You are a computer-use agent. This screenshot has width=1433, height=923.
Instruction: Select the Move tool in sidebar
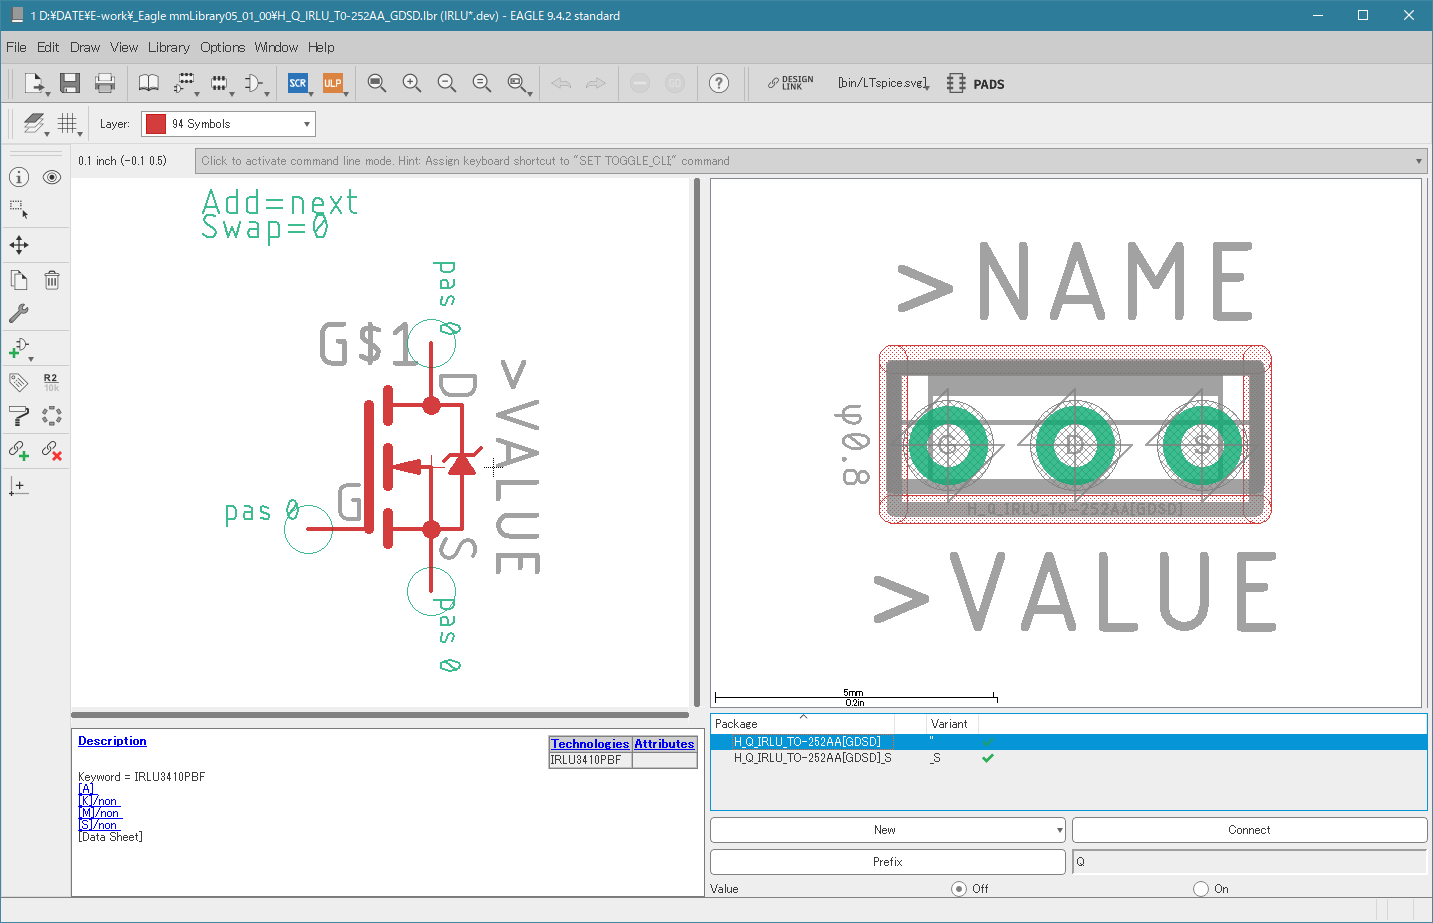19,245
